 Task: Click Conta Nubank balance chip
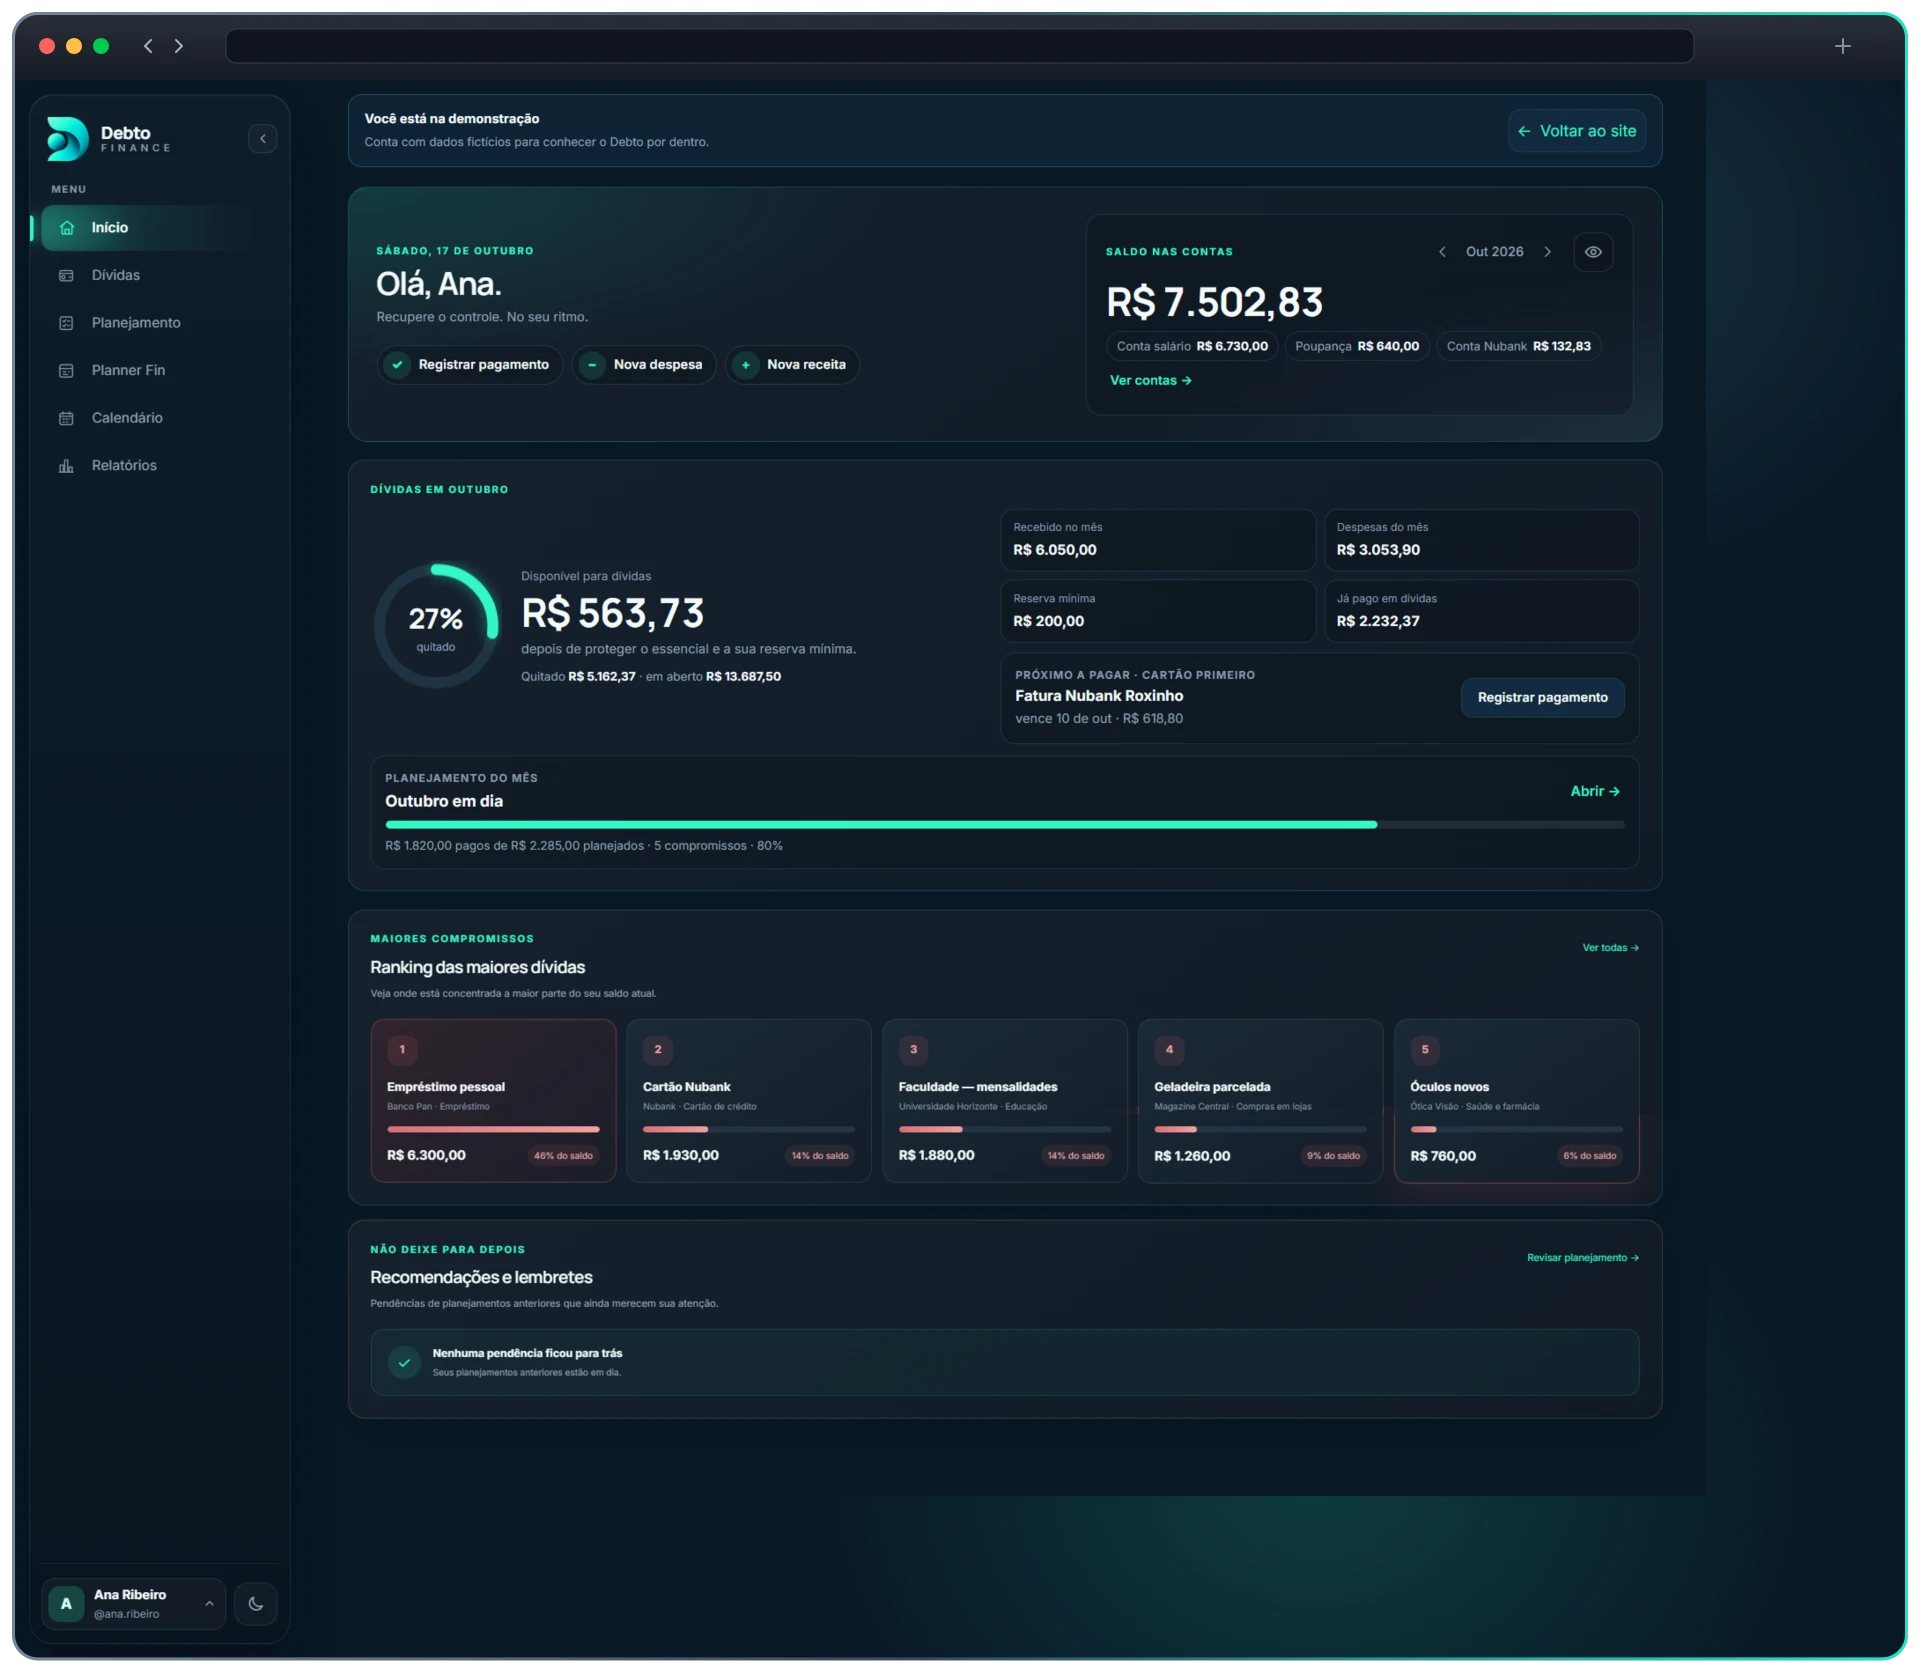[1518, 347]
